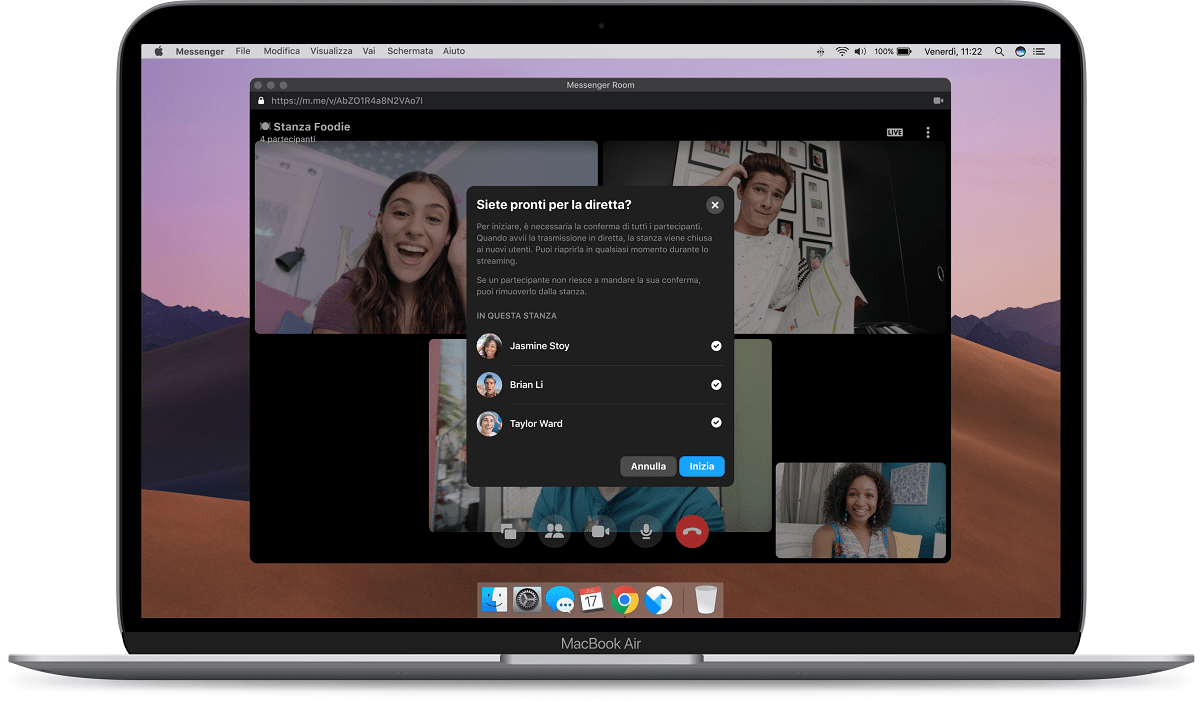The image size is (1200, 702).
Task: Open the Trash in the Dock
Action: [x=706, y=600]
